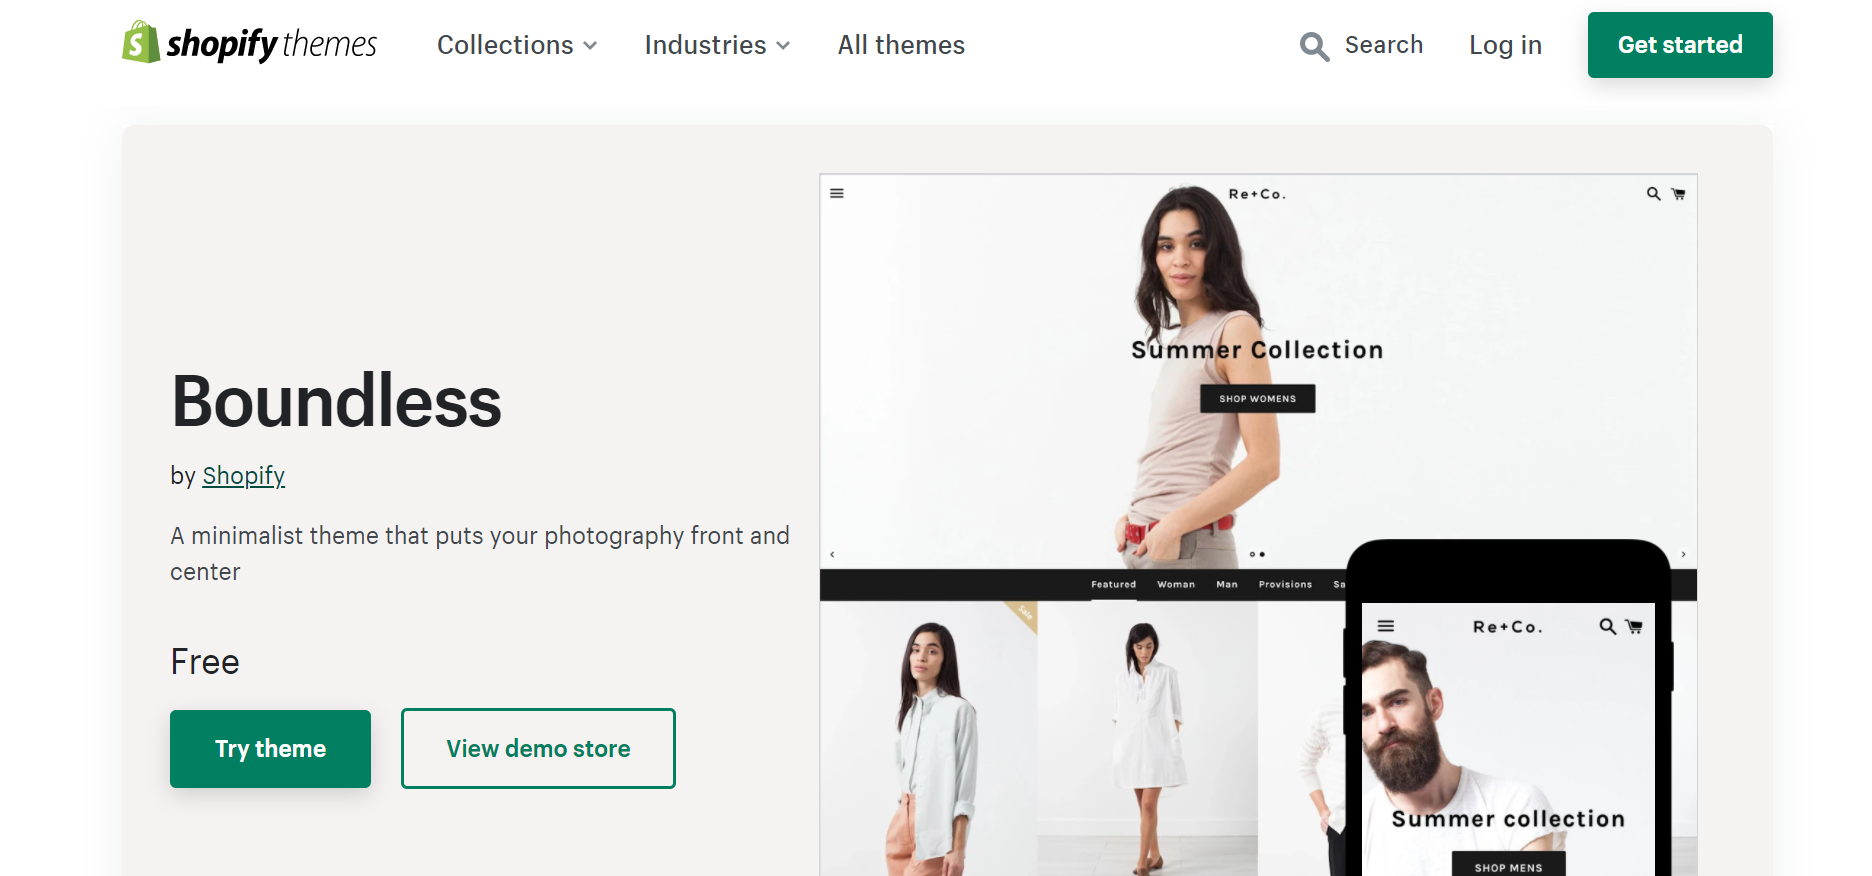This screenshot has width=1872, height=876.
Task: Follow the Shopify author link
Action: click(243, 476)
